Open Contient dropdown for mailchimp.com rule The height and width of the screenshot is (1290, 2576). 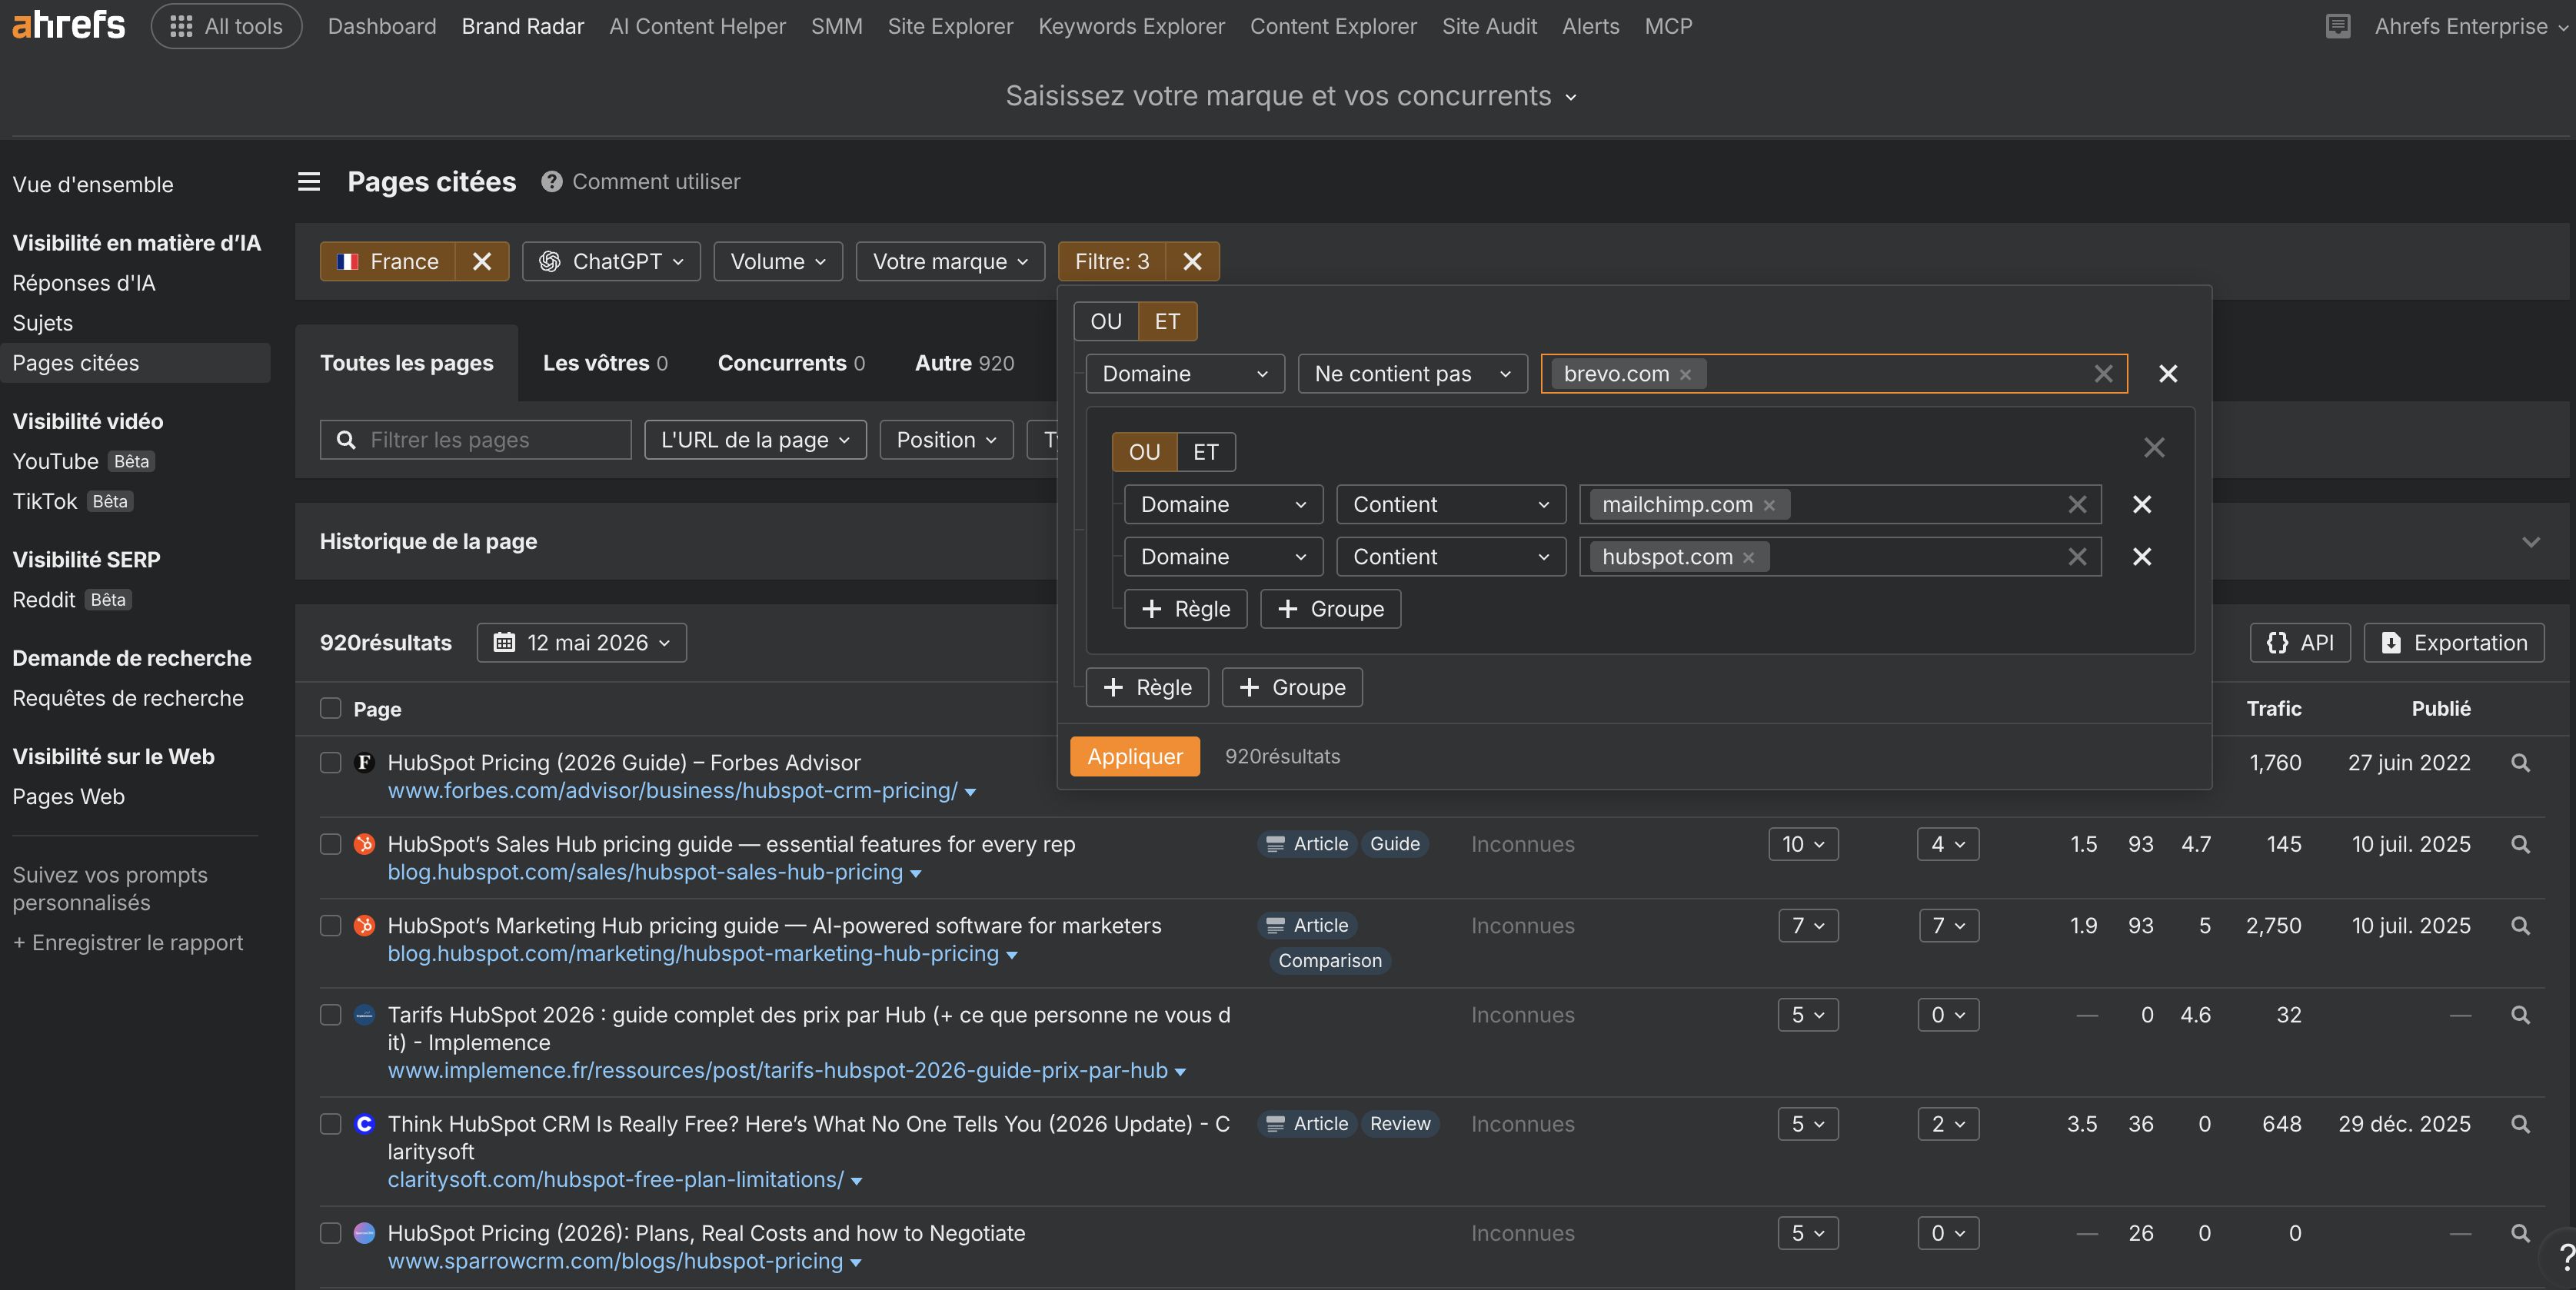(1451, 505)
